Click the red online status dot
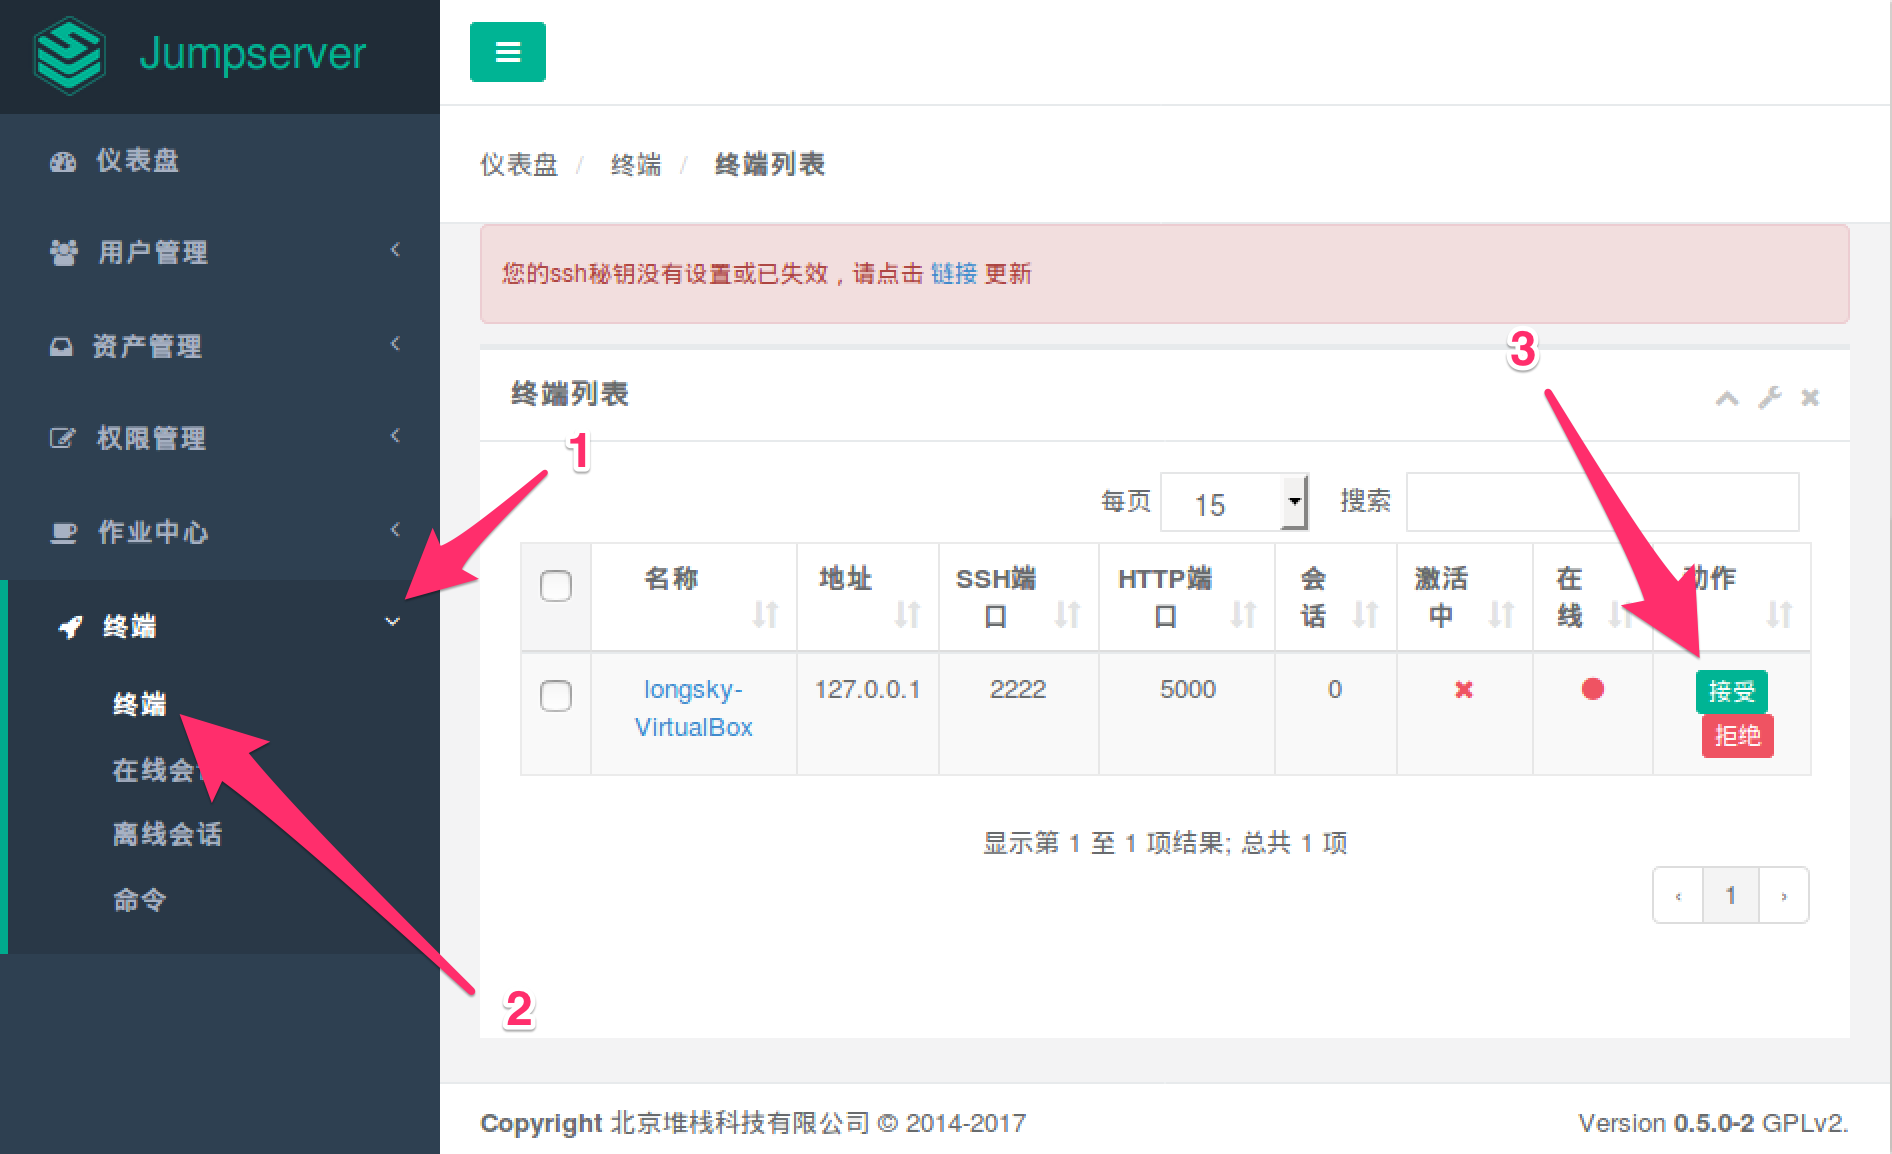This screenshot has height=1154, width=1892. click(x=1592, y=689)
